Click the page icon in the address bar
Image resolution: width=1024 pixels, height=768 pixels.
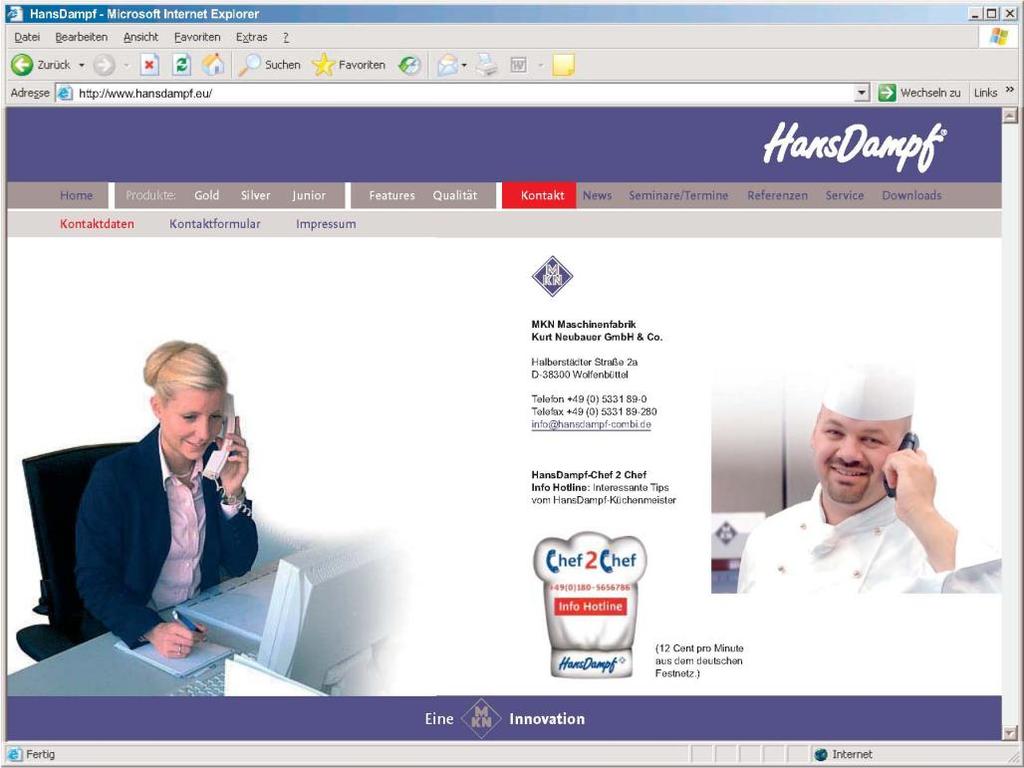coord(65,93)
